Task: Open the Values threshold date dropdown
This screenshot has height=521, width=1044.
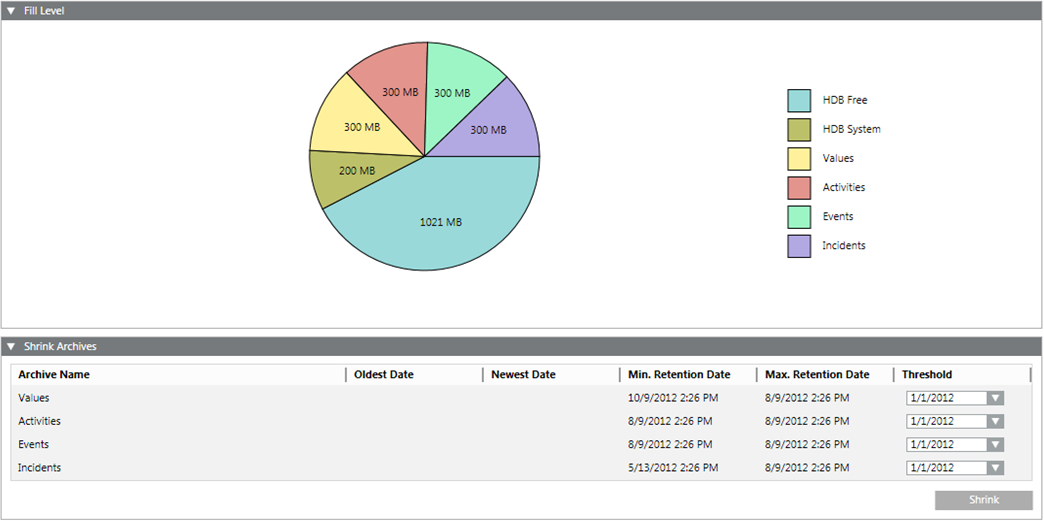Action: tap(994, 398)
